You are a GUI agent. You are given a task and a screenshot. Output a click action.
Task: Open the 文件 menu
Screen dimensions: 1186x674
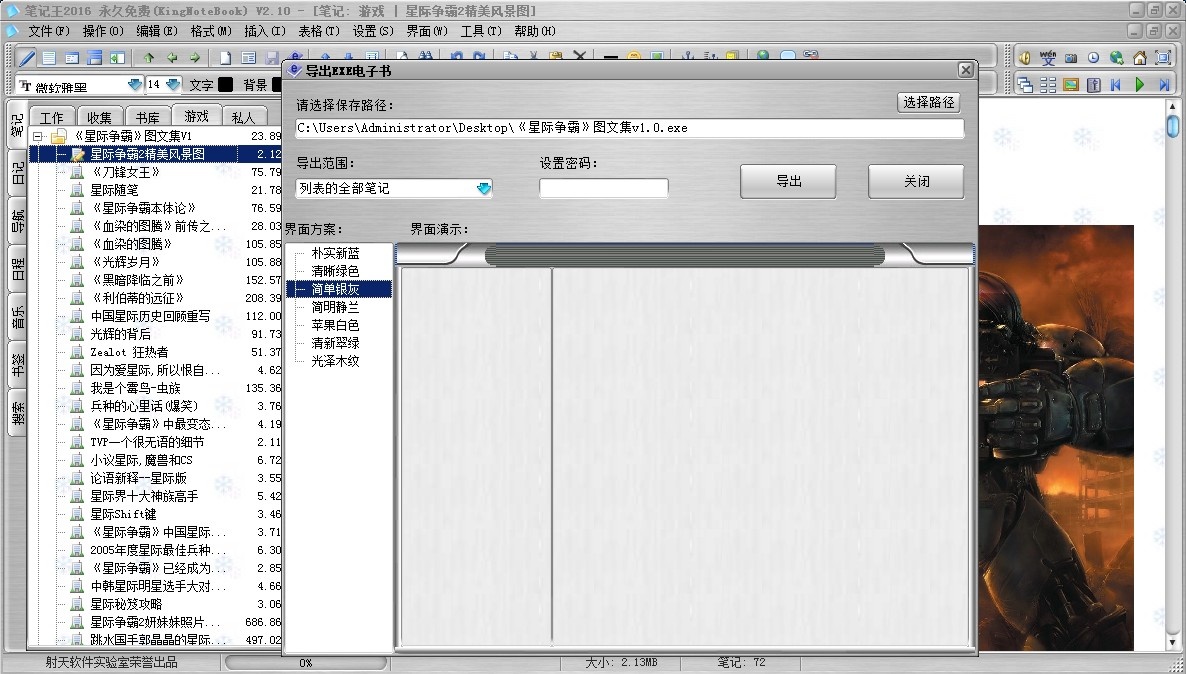tap(48, 31)
